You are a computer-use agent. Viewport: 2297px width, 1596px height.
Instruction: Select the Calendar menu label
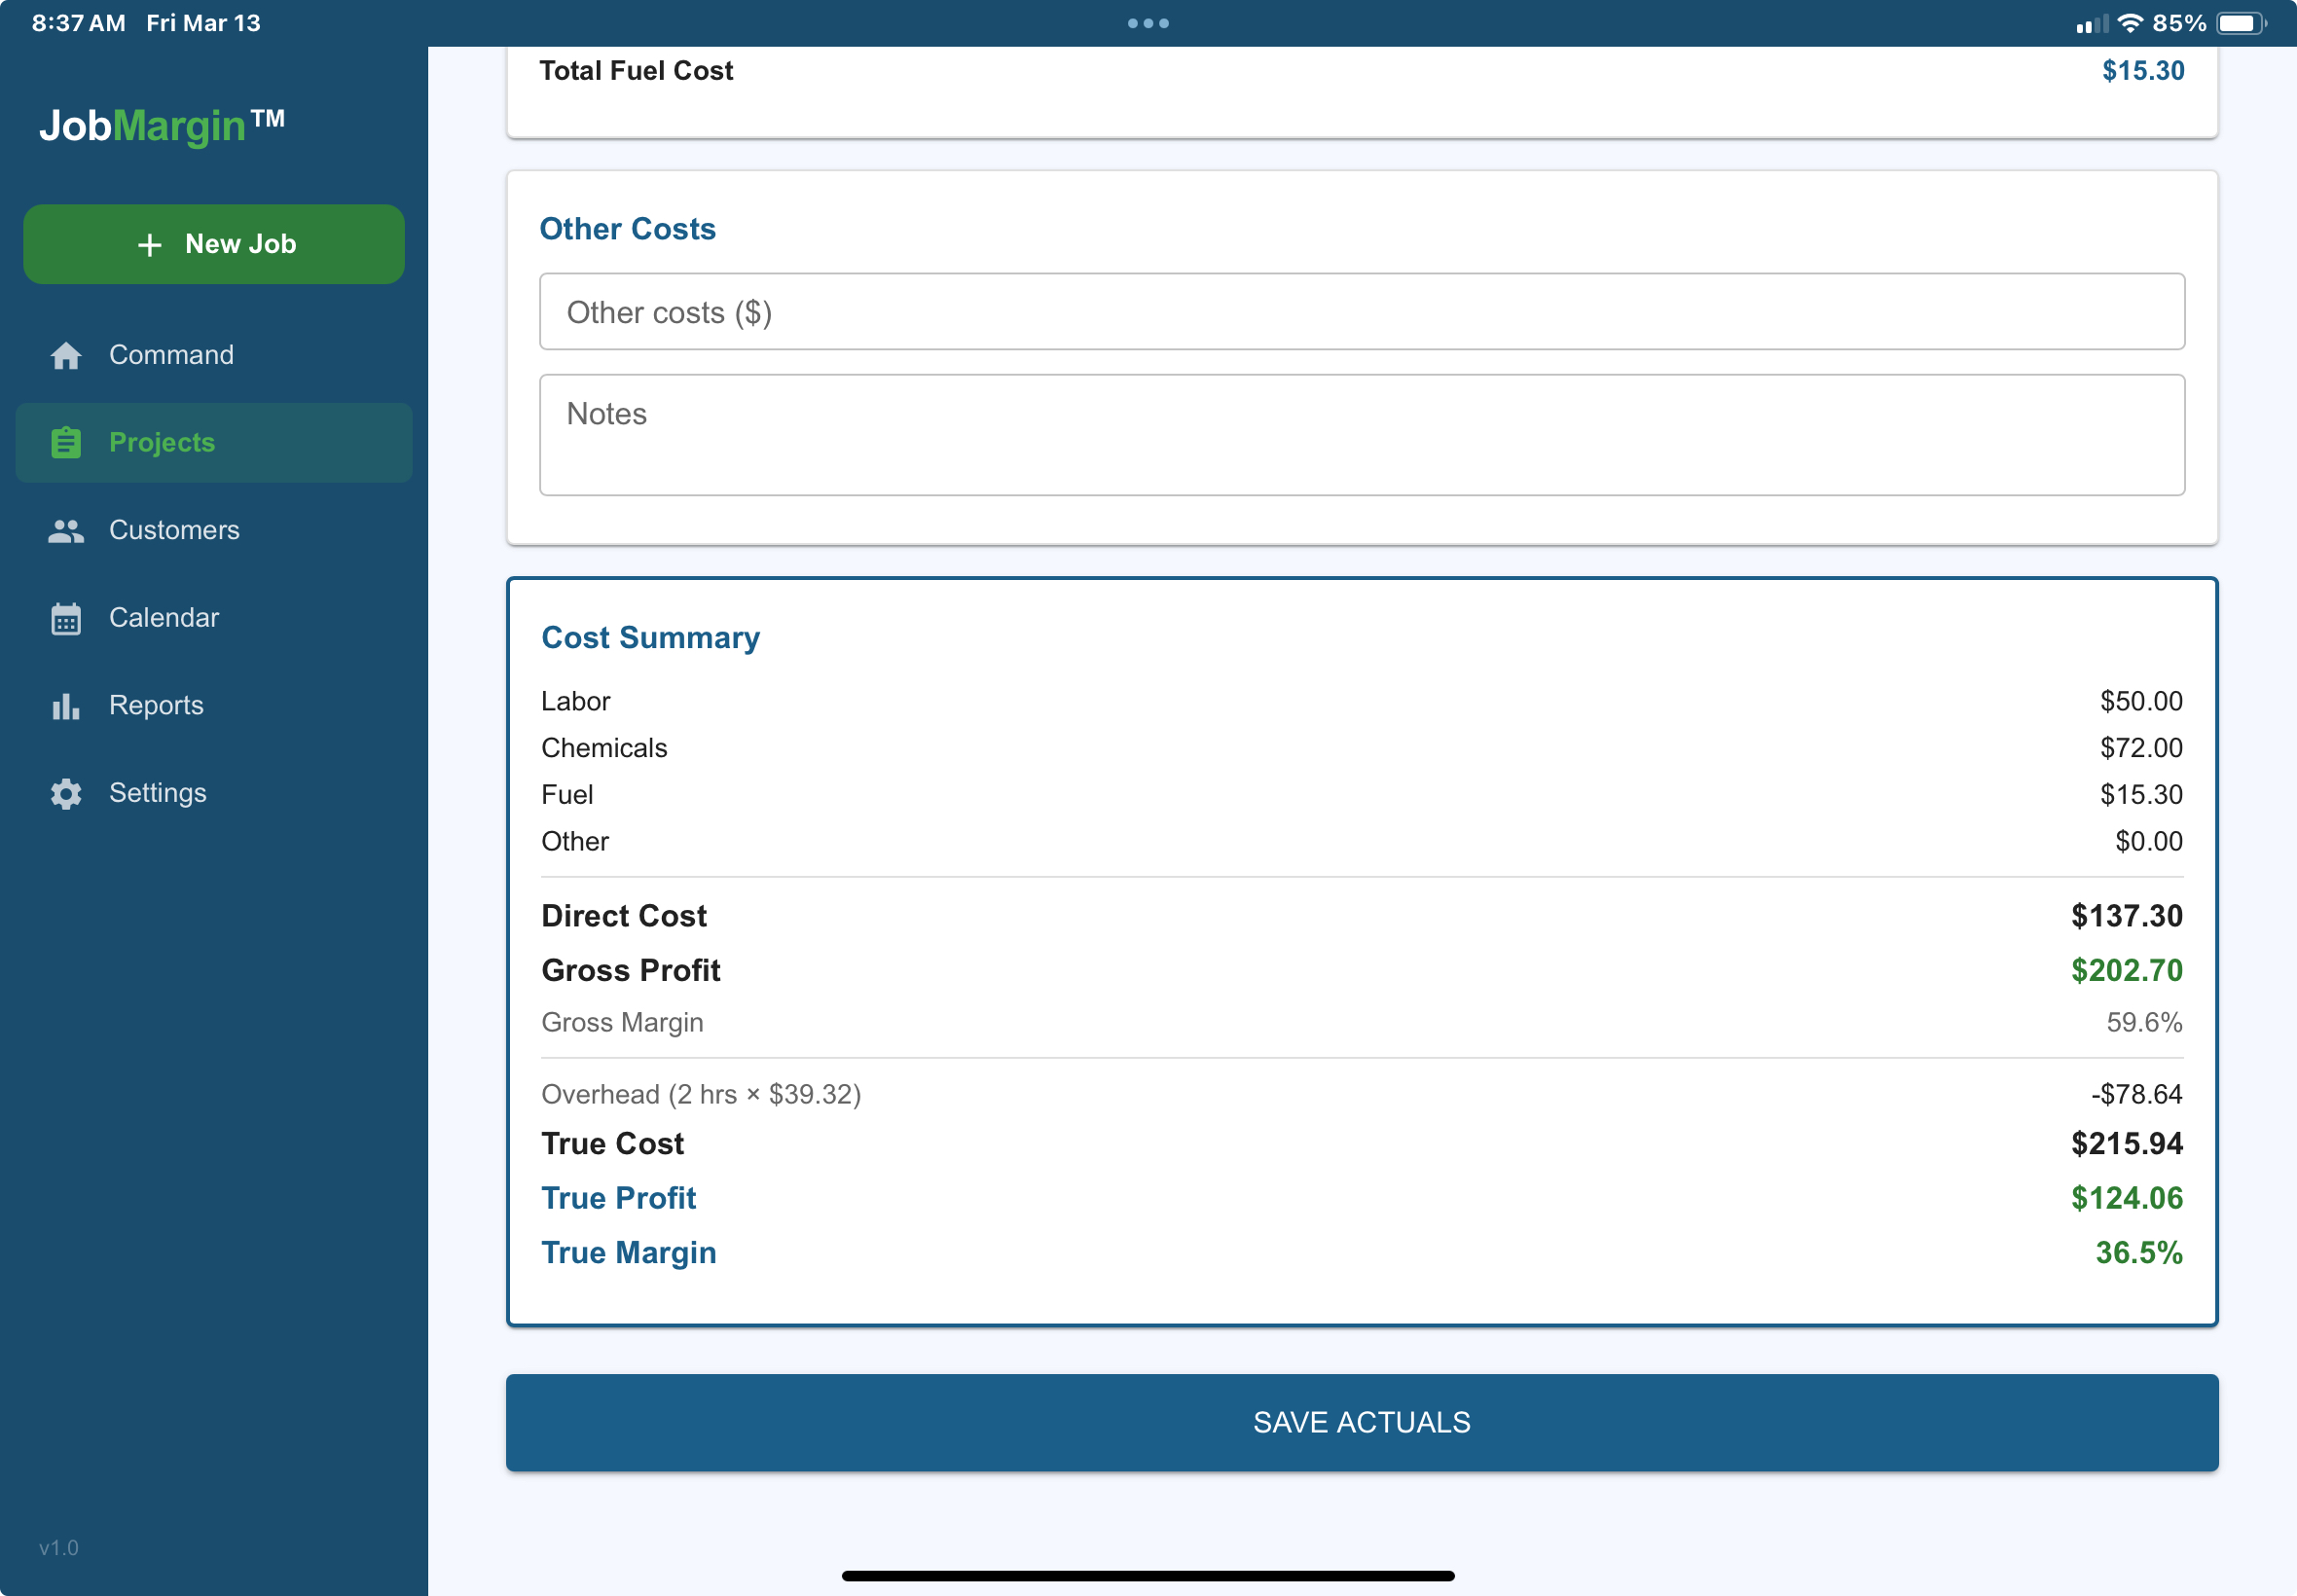pos(164,618)
